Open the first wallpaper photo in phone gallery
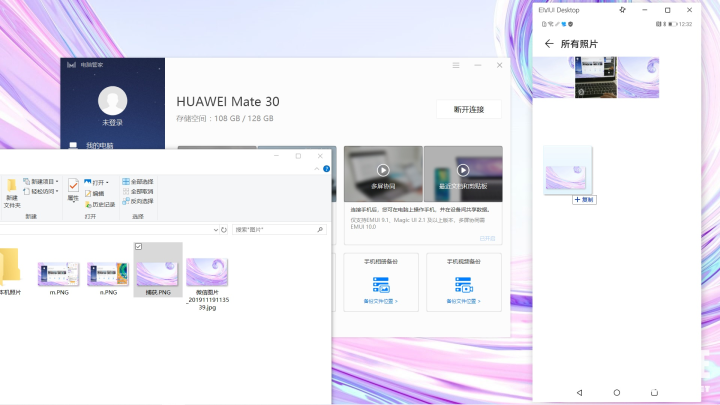 [553, 77]
